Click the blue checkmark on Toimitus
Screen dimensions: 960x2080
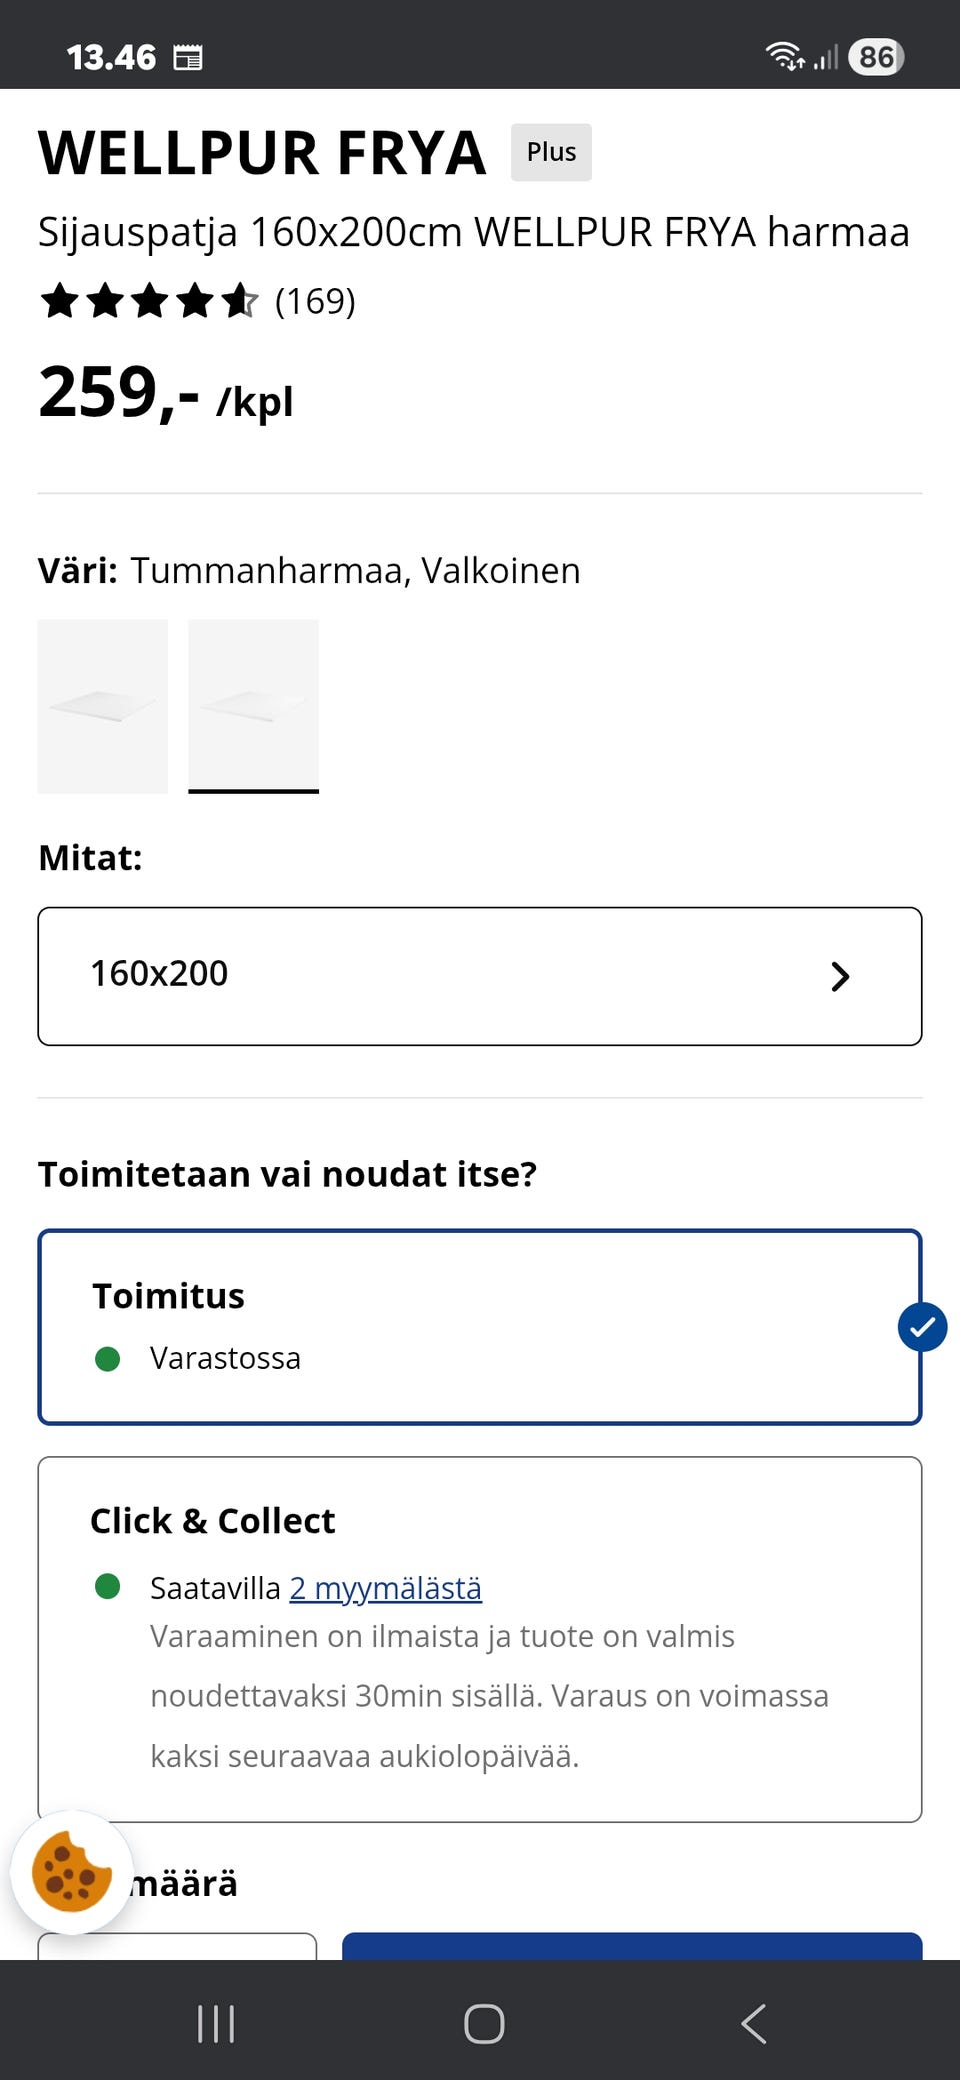922,1327
